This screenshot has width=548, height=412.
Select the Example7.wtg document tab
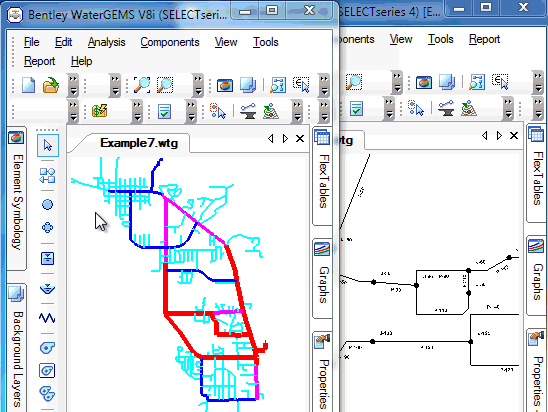coord(139,143)
